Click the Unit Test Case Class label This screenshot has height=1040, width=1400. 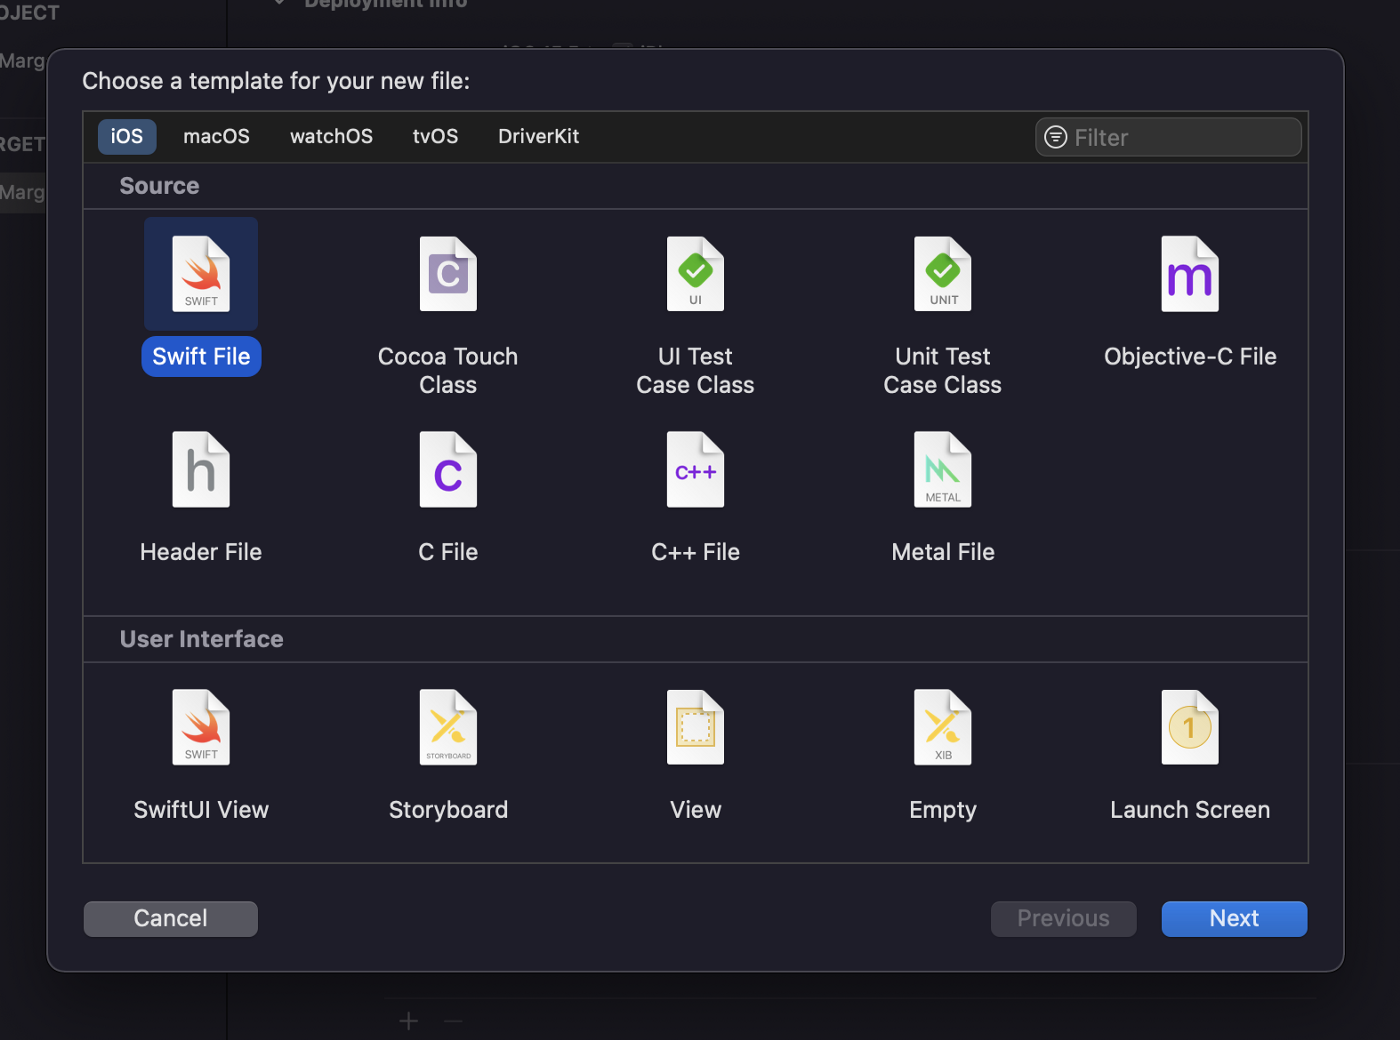click(x=943, y=371)
